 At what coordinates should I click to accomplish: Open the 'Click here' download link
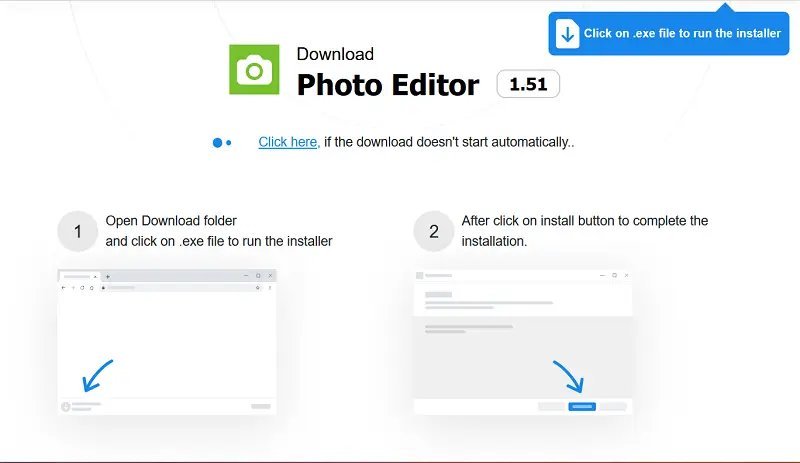click(287, 142)
